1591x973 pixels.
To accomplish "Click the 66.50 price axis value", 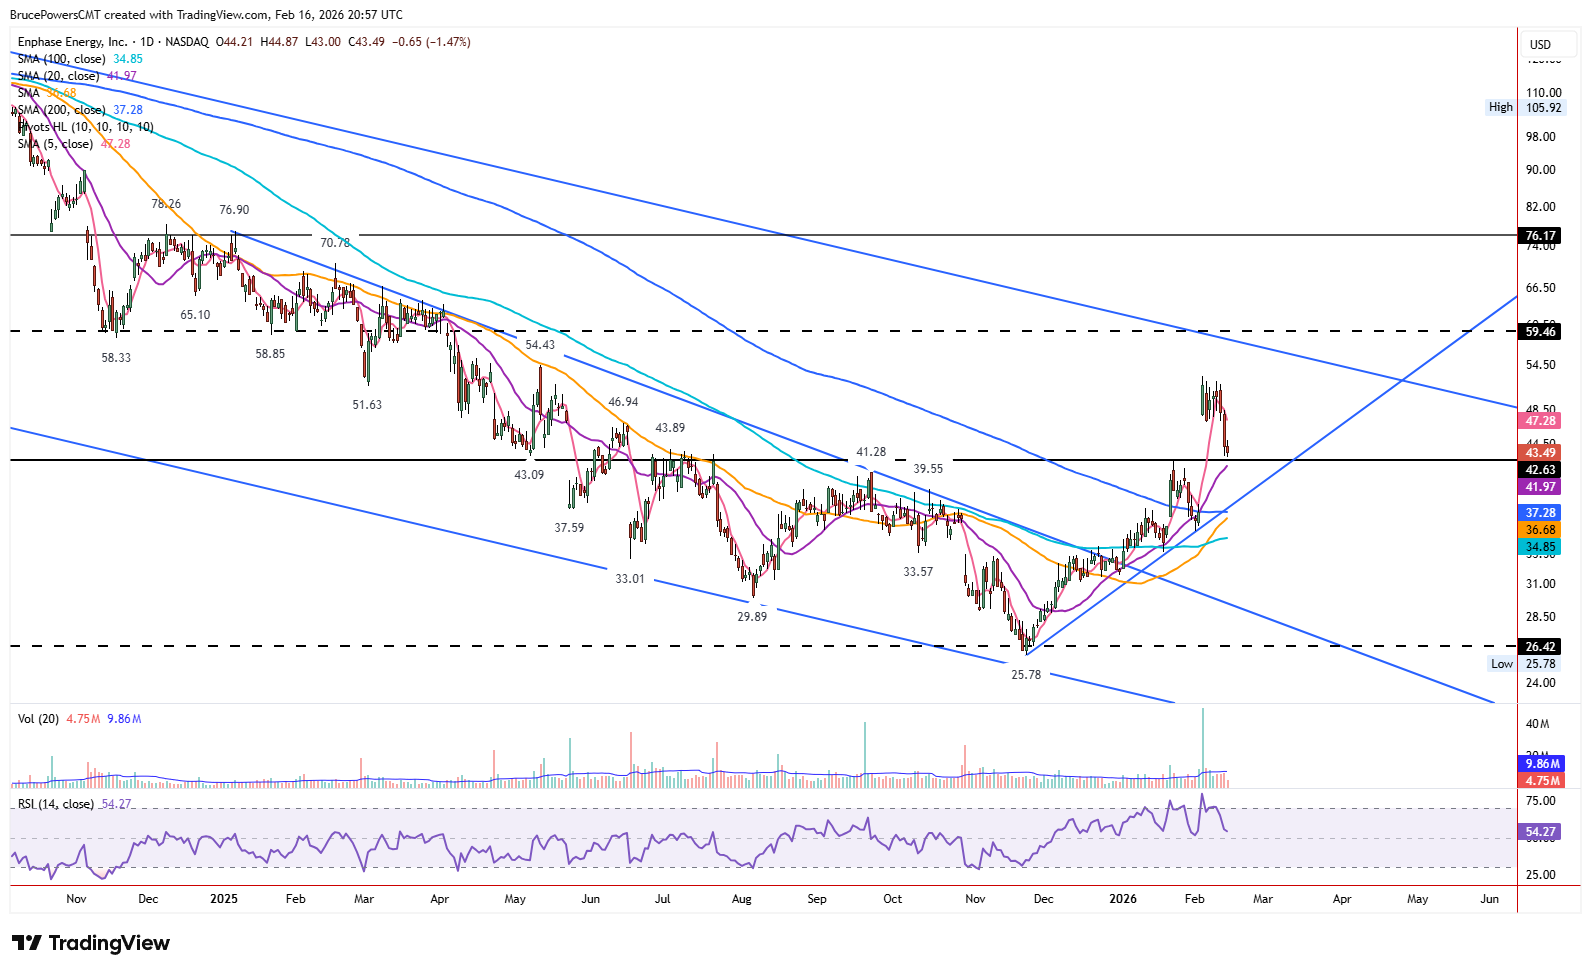I will 1541,288.
